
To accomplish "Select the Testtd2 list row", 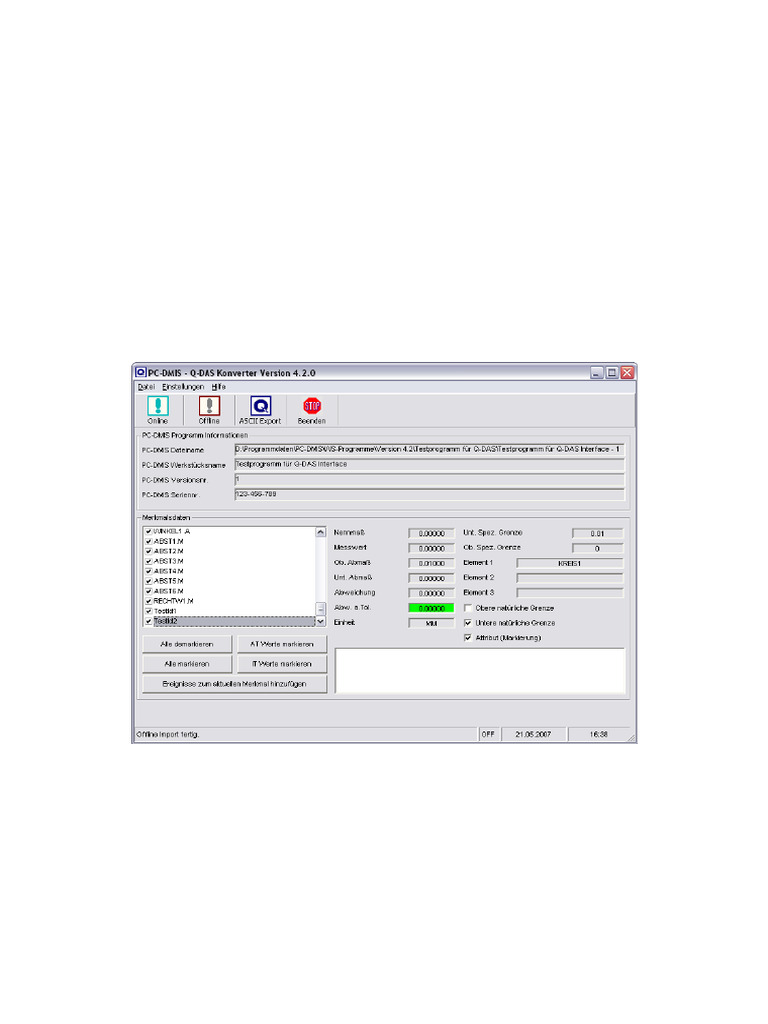I will pos(234,621).
